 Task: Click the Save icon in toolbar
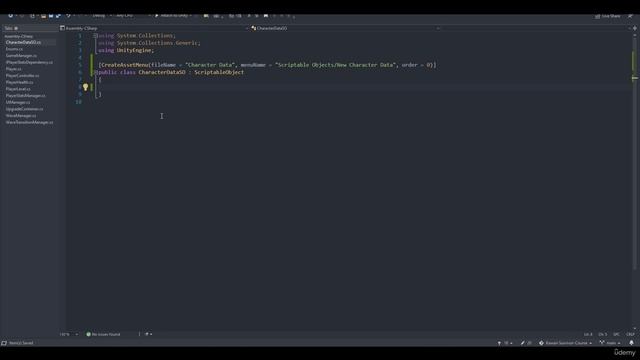(51, 16)
